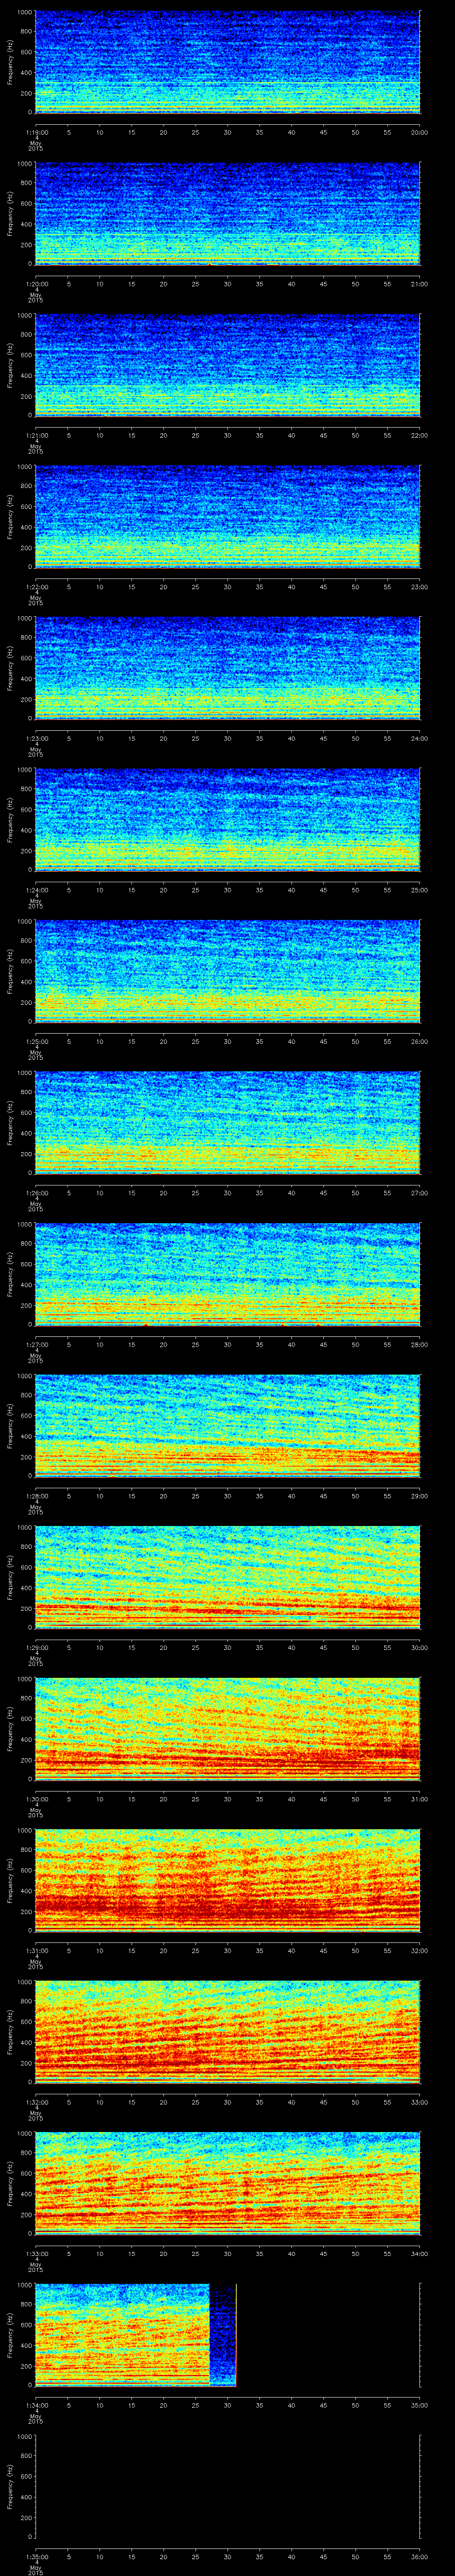Select the 35:00 end time label
455x2576 pixels.
(420, 2405)
